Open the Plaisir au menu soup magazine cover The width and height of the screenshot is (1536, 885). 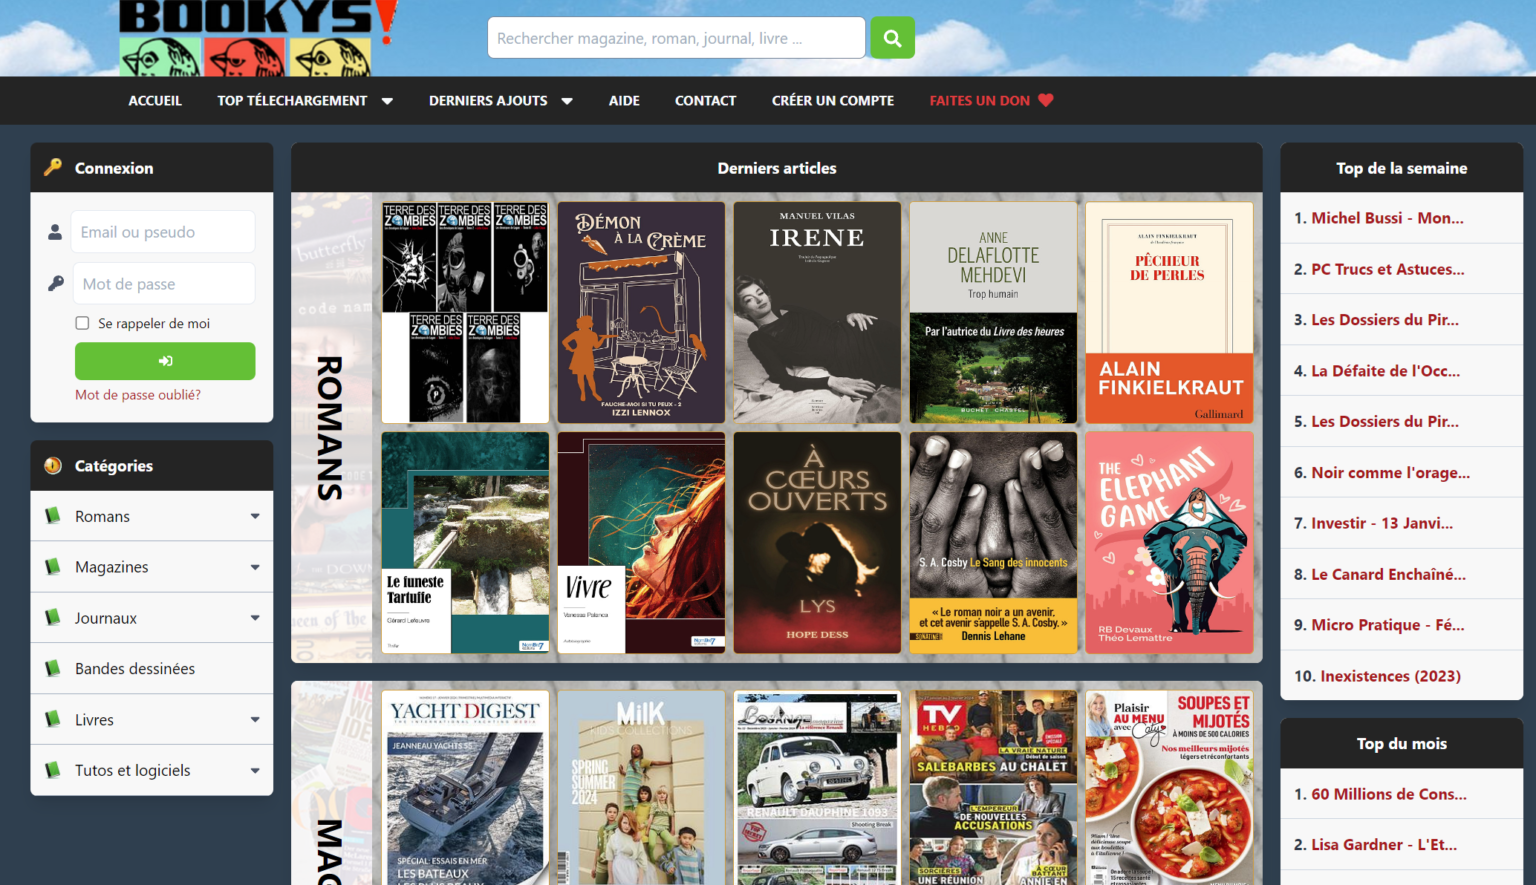click(1169, 788)
